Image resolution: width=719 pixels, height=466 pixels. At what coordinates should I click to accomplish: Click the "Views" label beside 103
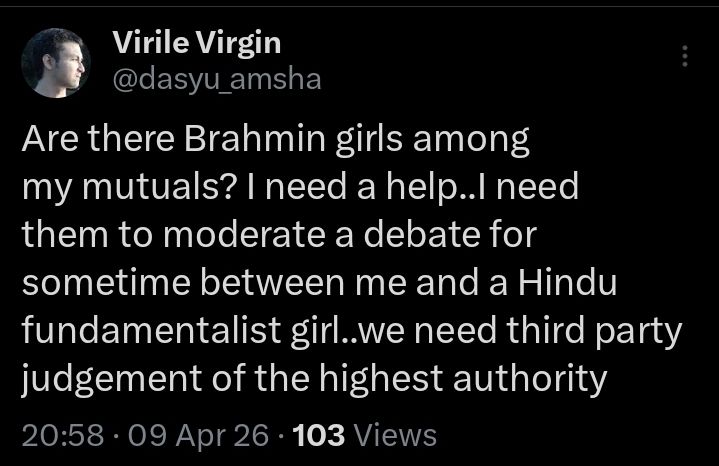point(395,435)
